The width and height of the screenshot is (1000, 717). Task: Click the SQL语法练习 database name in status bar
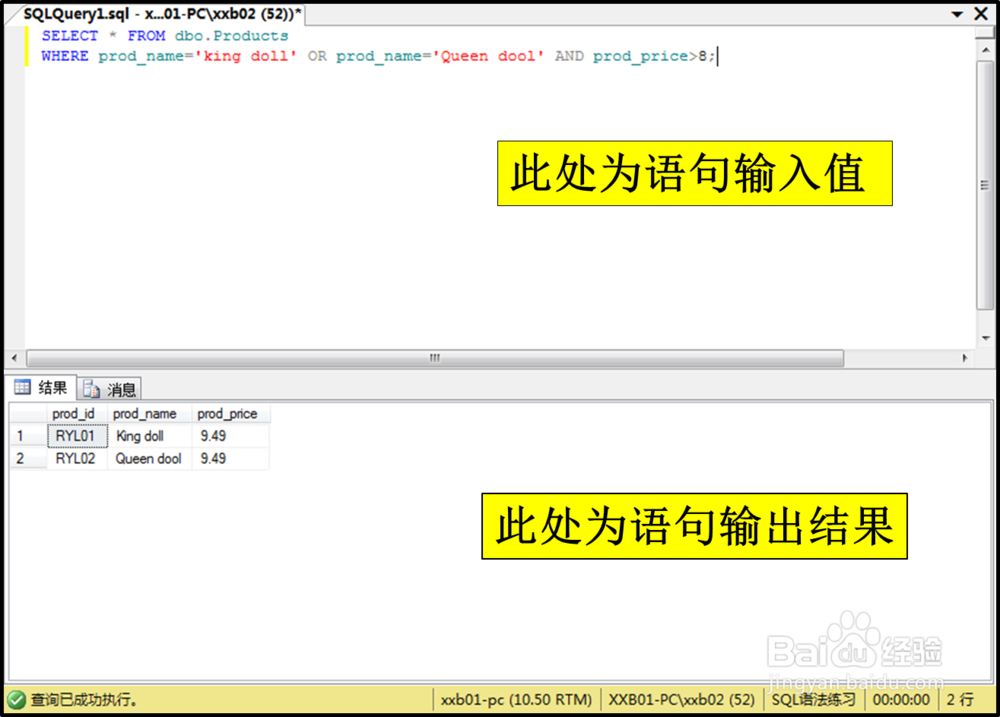[806, 700]
